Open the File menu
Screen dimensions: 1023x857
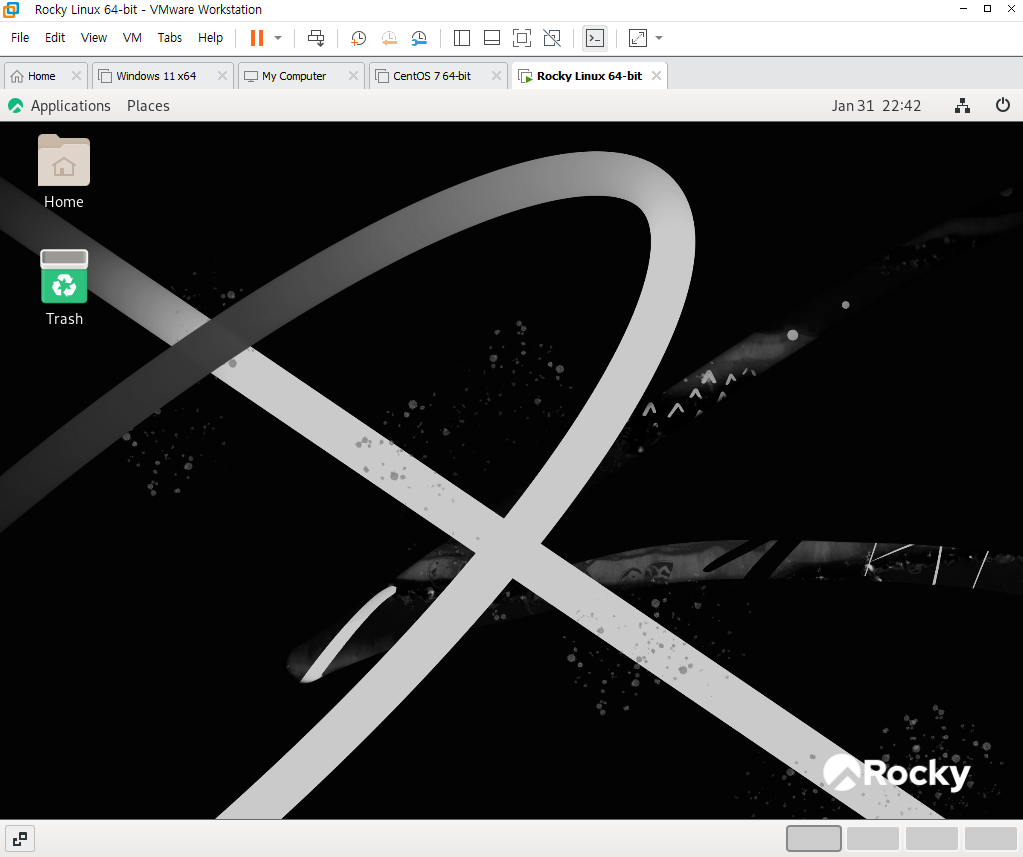click(x=20, y=38)
